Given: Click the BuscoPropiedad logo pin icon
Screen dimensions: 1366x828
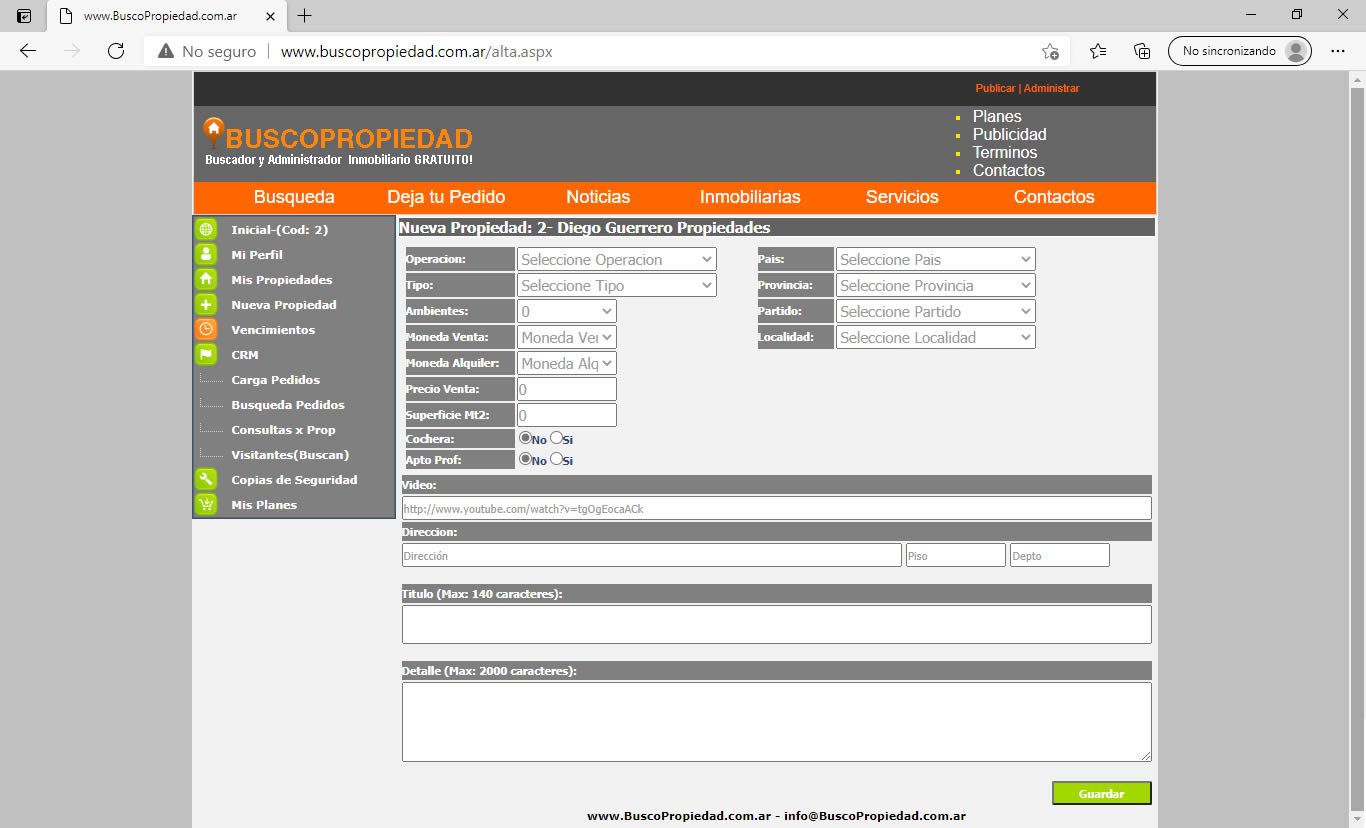Looking at the screenshot, I should coord(213,131).
